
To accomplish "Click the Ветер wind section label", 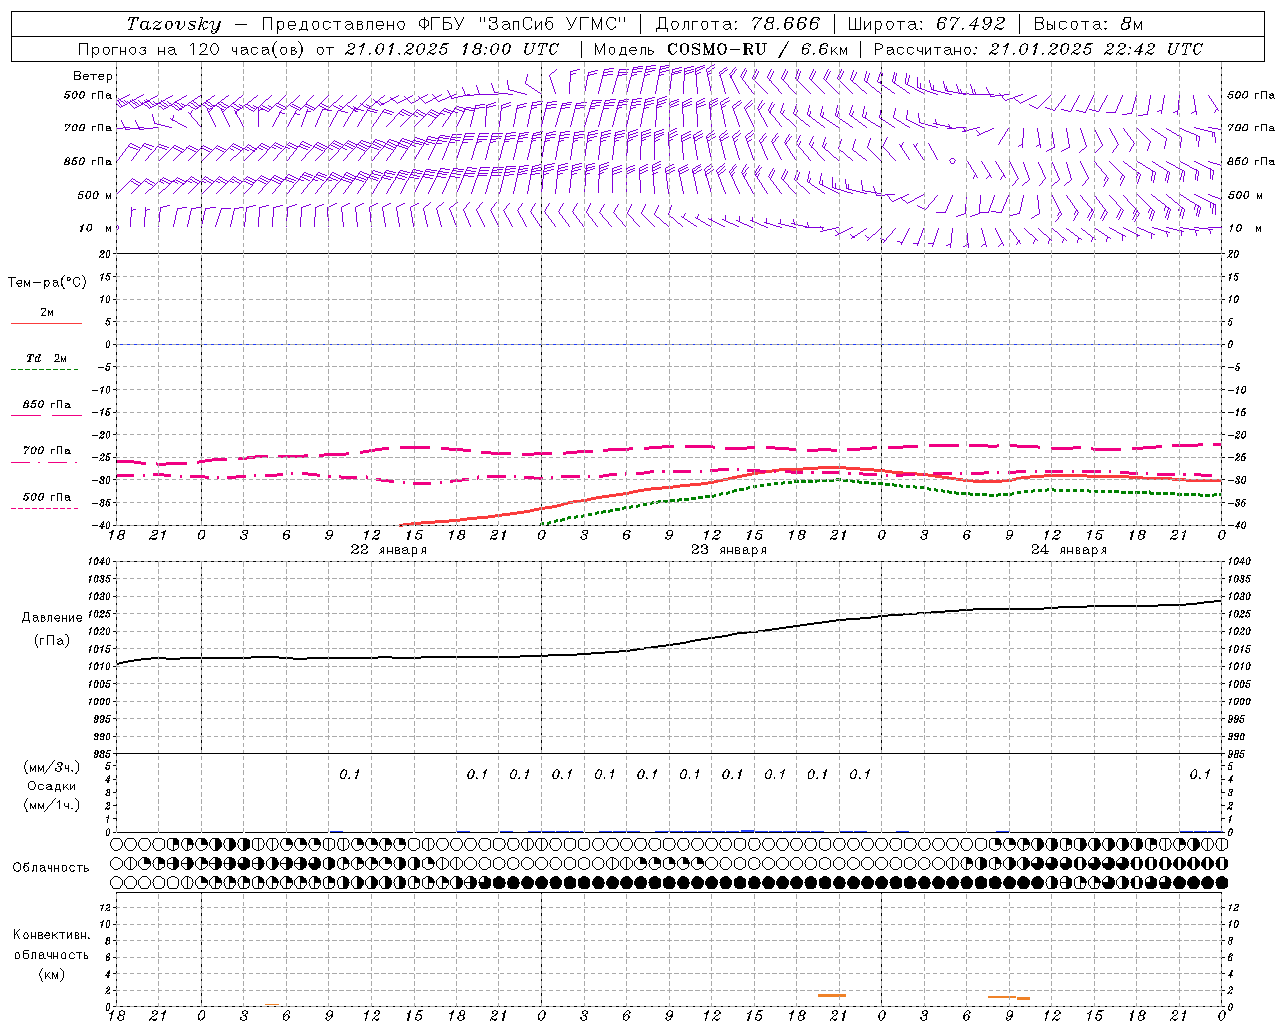I will (93, 76).
